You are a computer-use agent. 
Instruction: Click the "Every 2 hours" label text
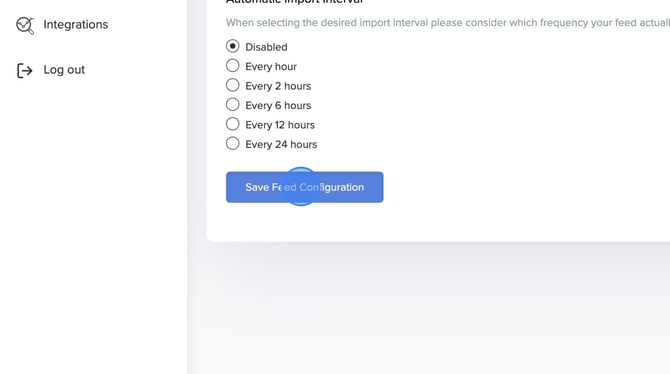[278, 86]
